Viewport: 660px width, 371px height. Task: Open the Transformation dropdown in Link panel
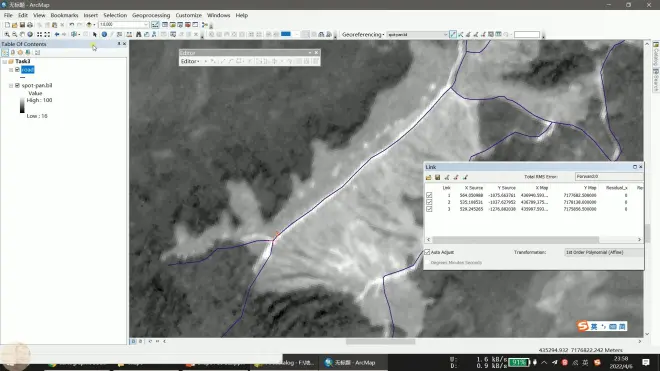[x=604, y=252]
